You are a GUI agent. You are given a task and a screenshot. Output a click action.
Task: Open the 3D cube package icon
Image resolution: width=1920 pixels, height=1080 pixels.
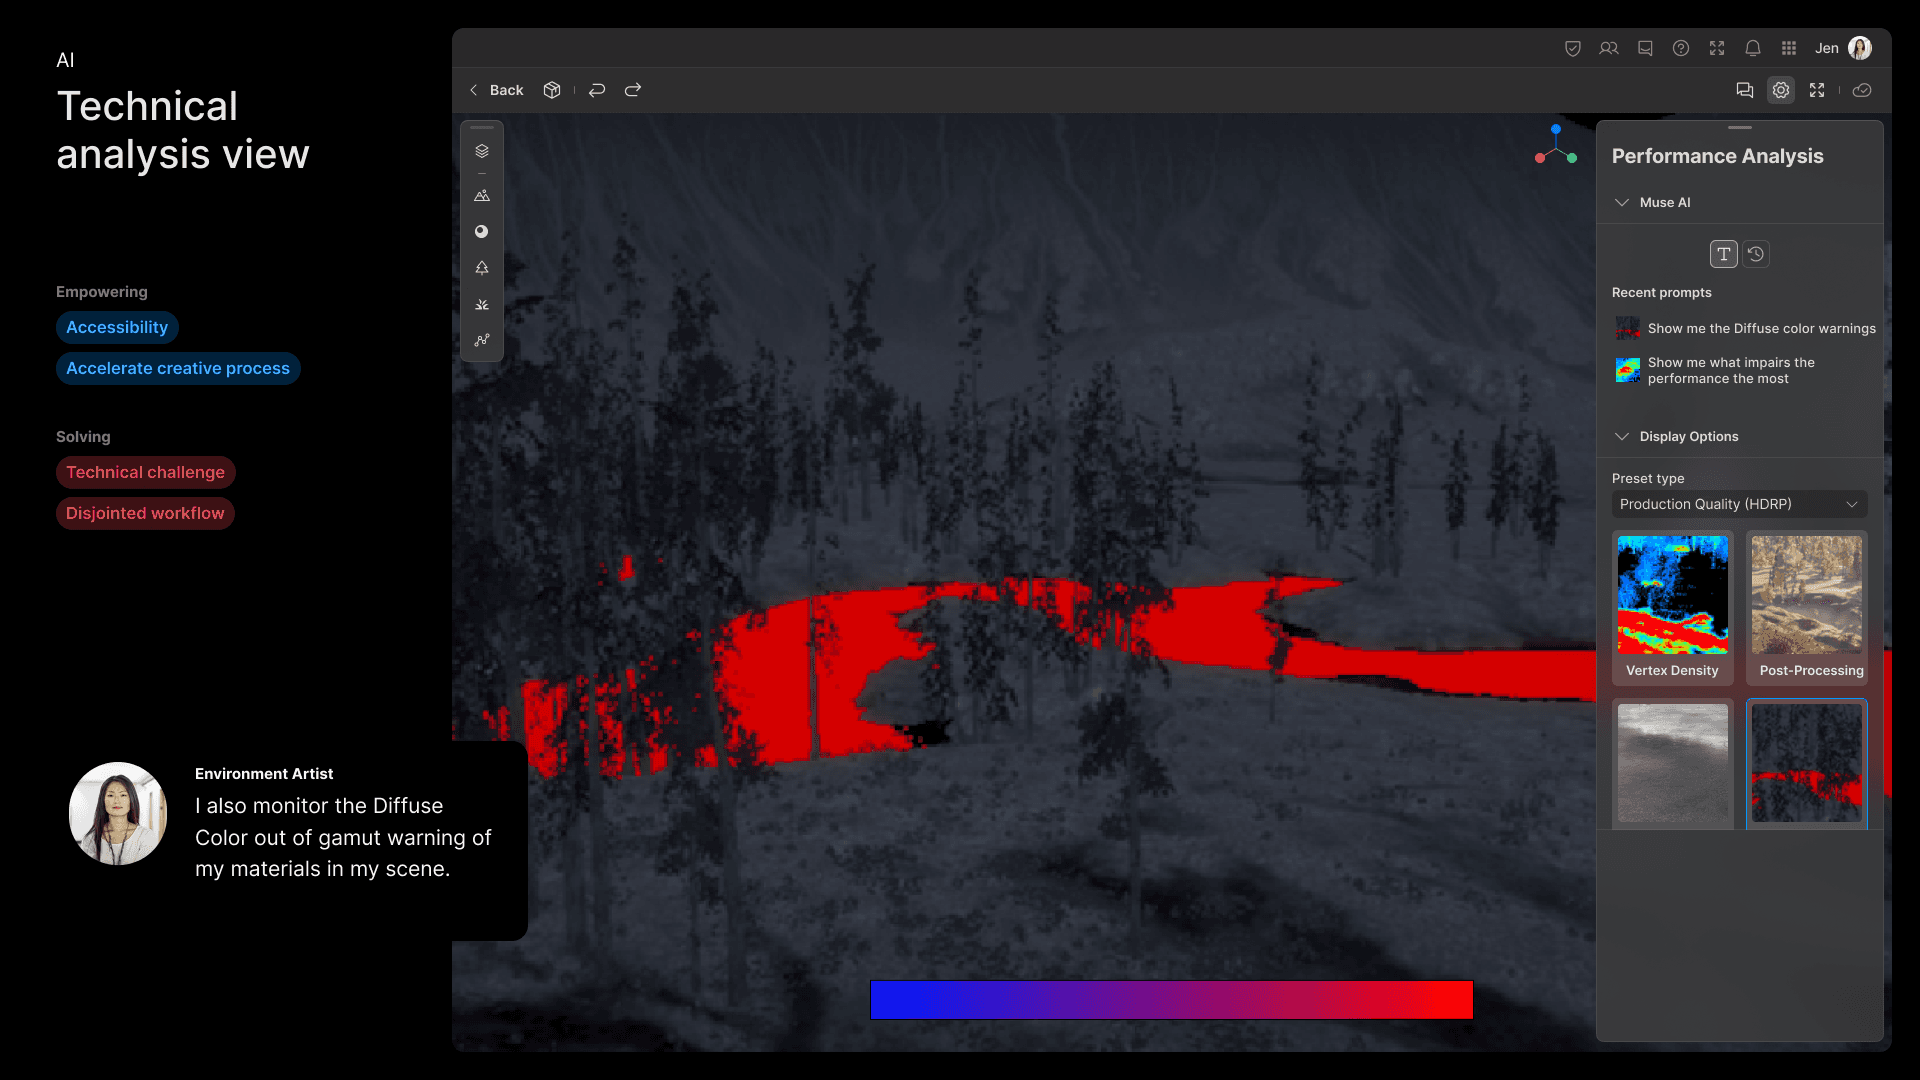tap(552, 90)
